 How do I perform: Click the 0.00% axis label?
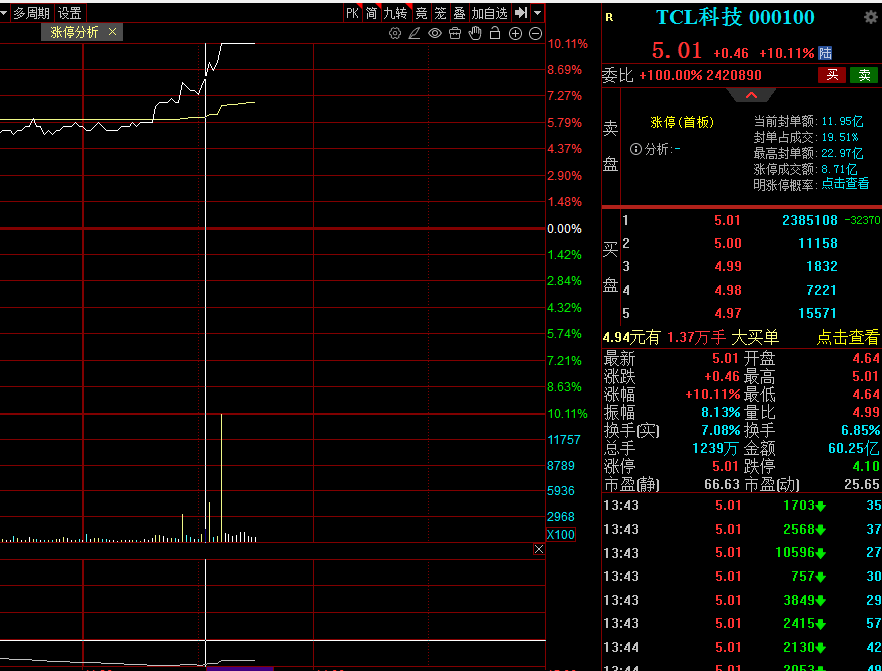coord(564,229)
